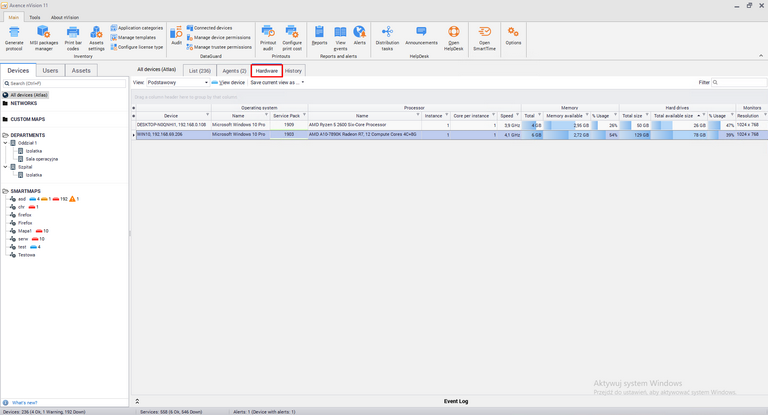Image resolution: width=768 pixels, height=415 pixels.
Task: Click in the Search (Ctrl+F) field
Action: (64, 84)
